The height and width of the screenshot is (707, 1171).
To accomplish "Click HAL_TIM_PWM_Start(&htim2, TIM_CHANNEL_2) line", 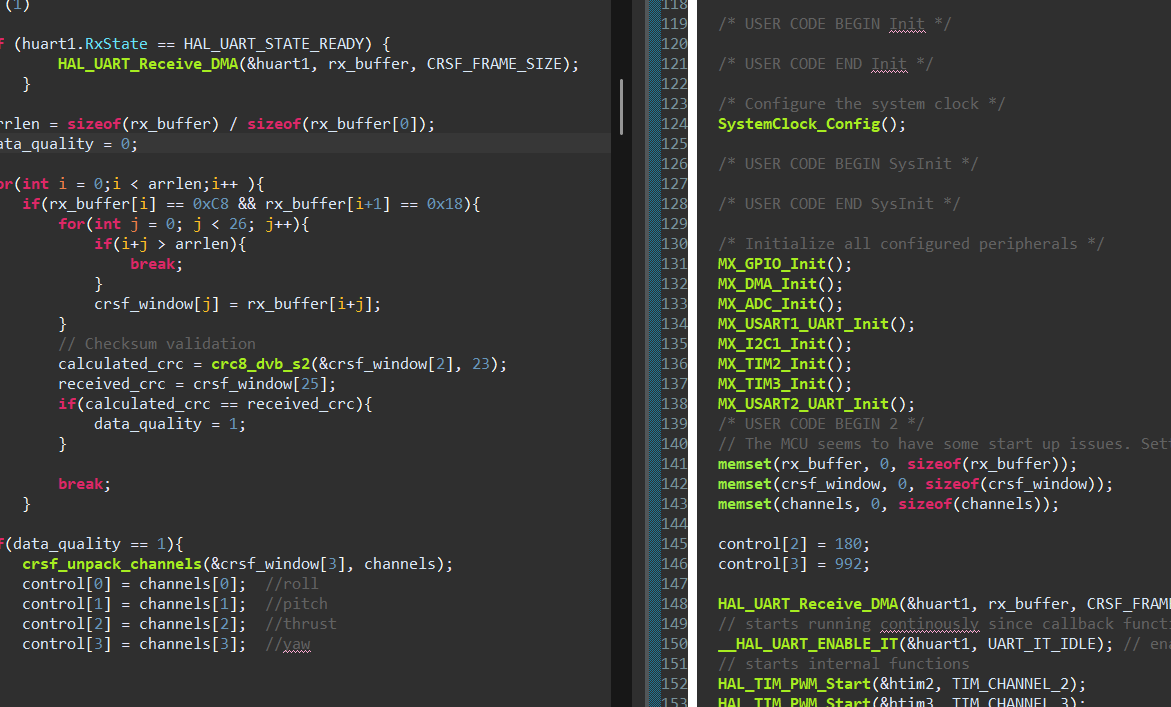I will (902, 684).
